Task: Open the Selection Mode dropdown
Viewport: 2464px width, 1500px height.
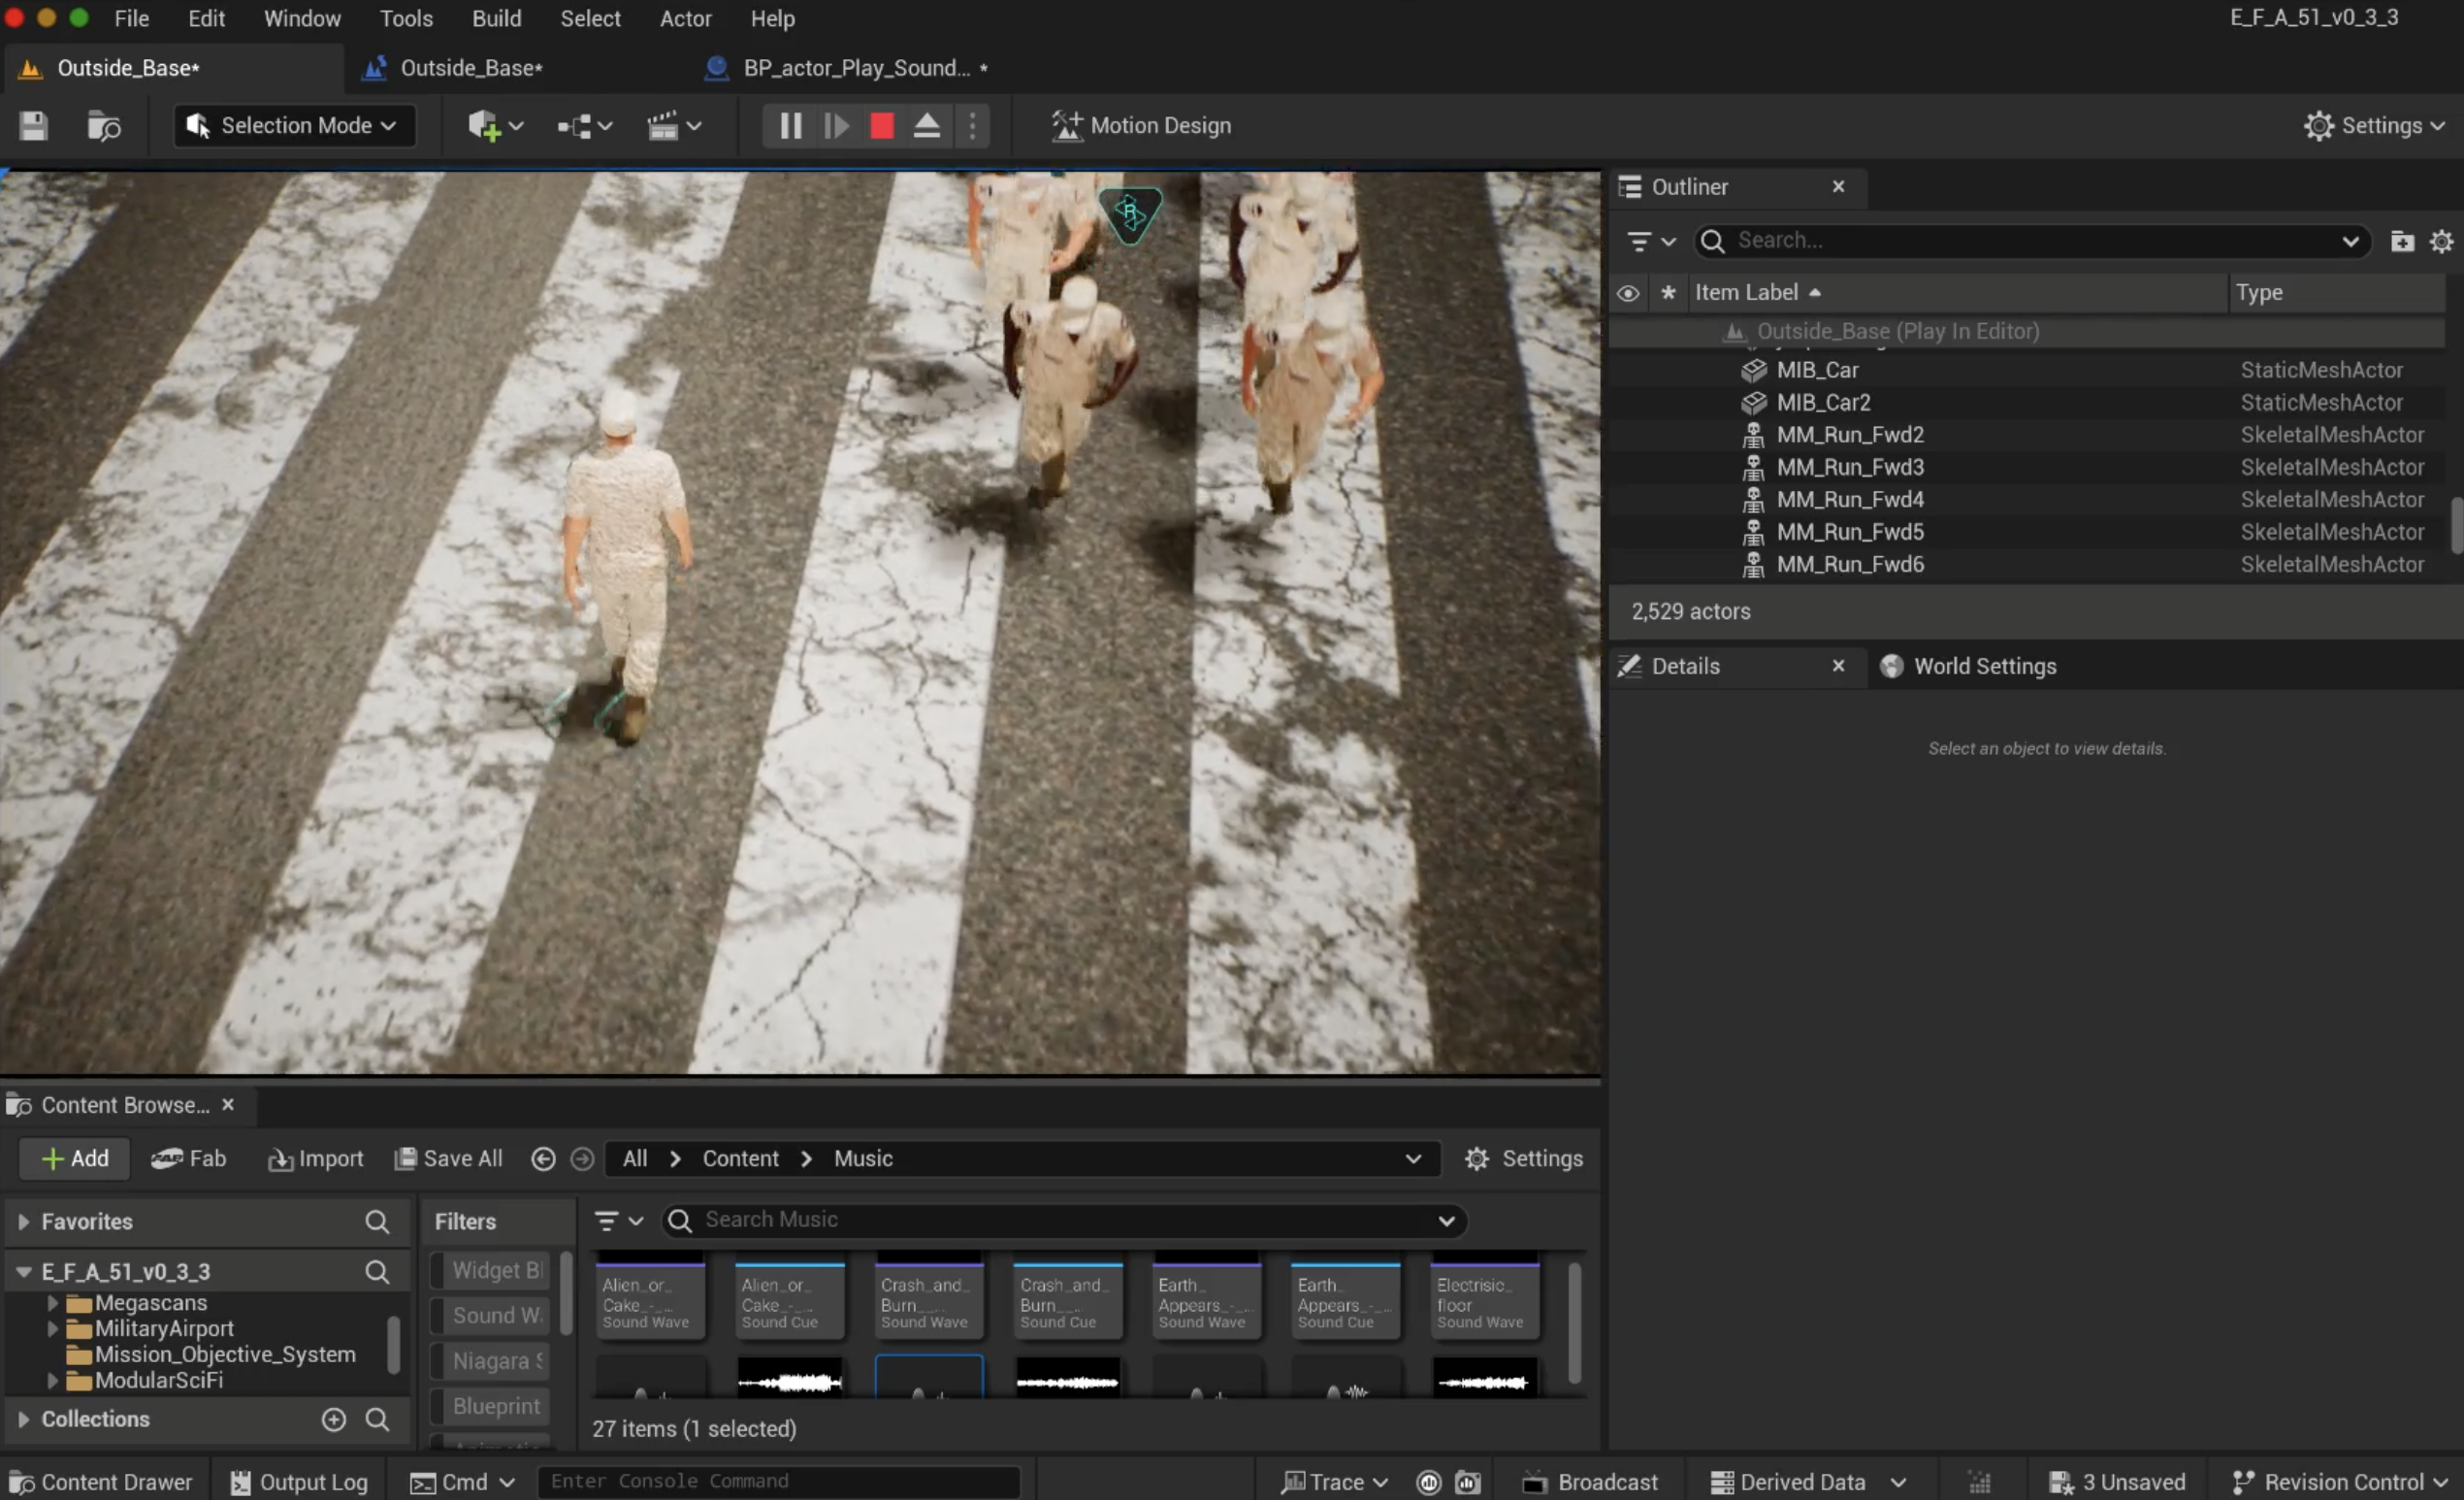Action: 294,126
